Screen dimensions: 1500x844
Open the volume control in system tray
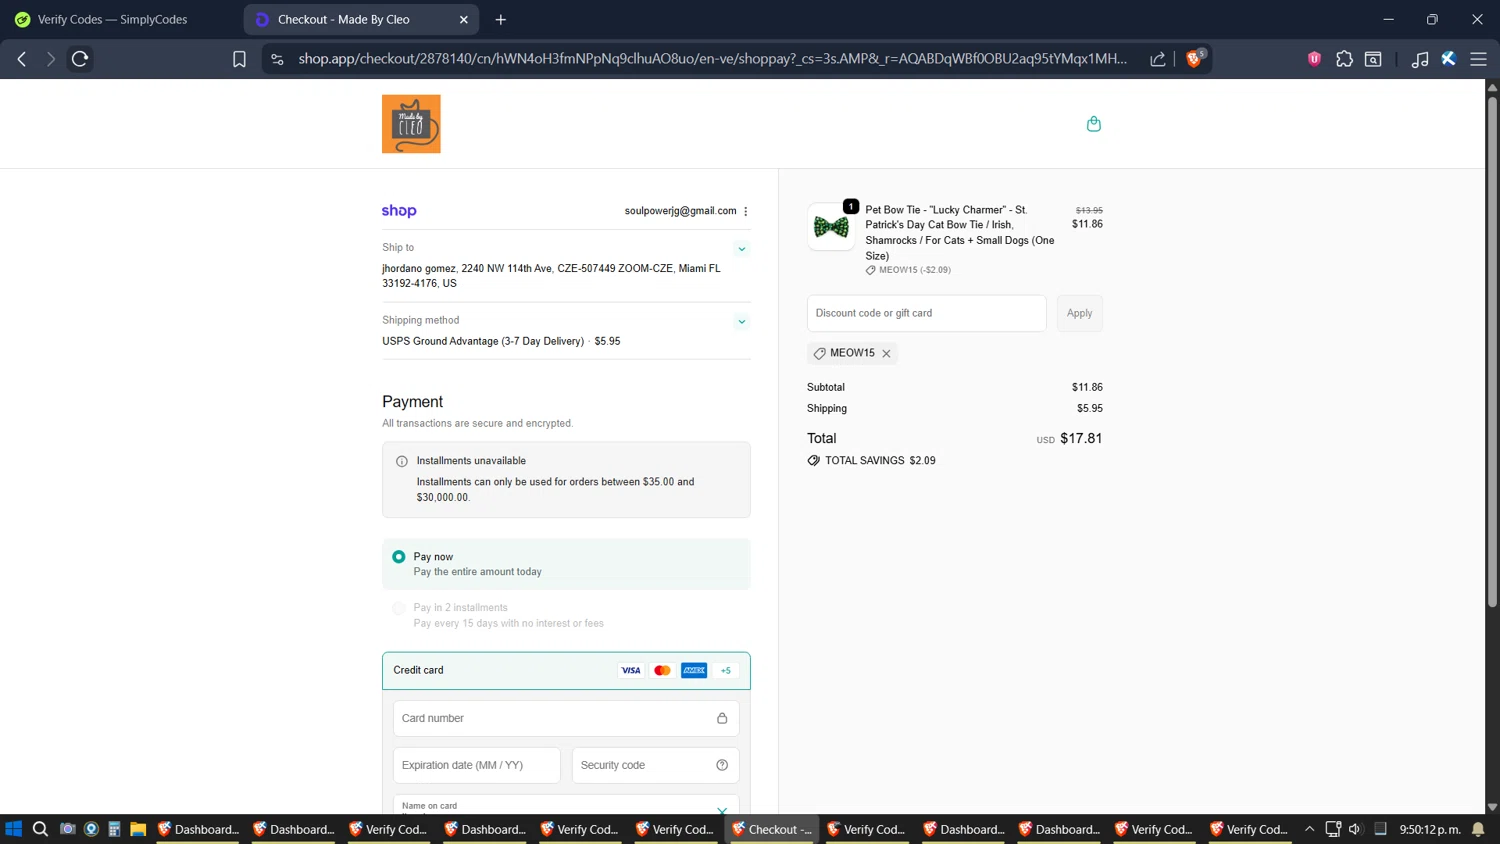click(1355, 829)
